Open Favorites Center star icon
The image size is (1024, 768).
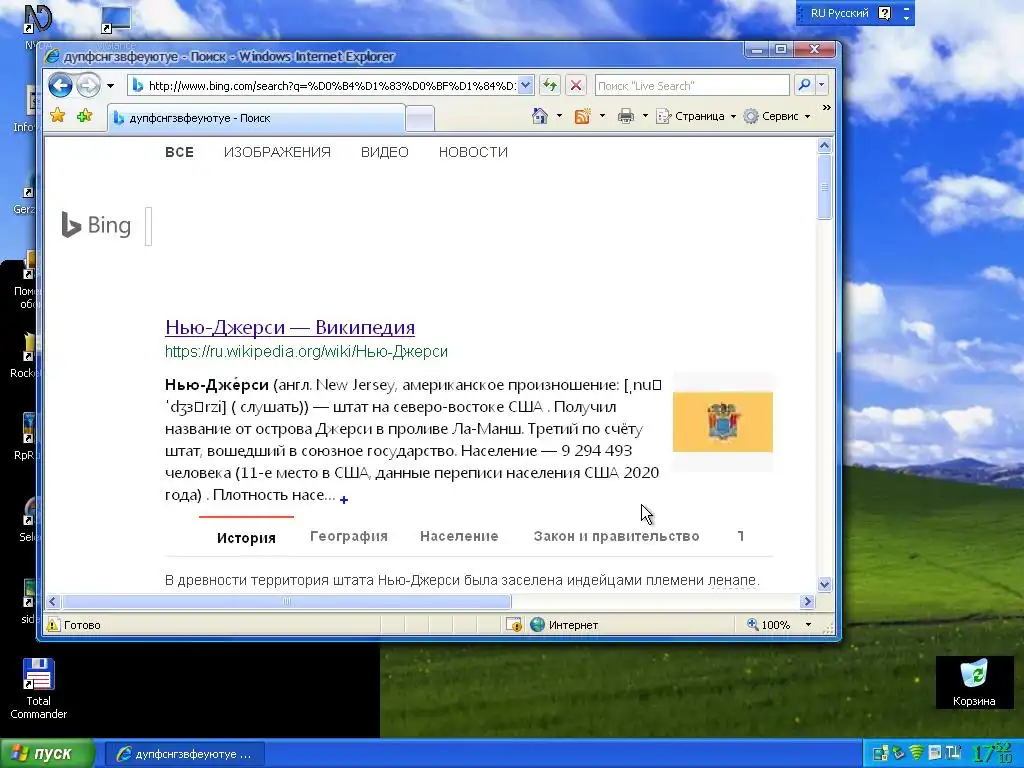tap(58, 116)
